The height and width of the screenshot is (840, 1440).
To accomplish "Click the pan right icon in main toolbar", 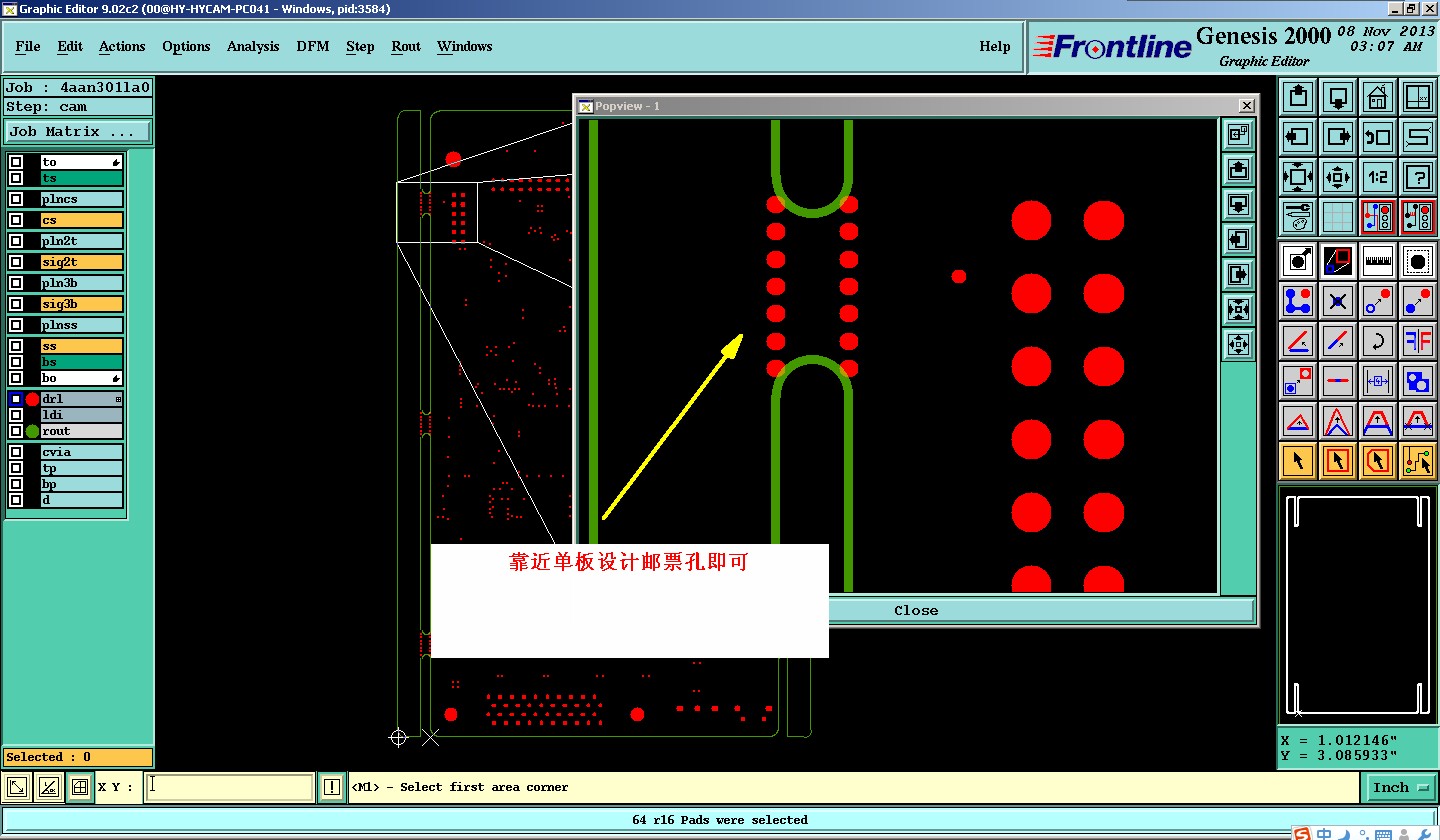I will 1338,137.
